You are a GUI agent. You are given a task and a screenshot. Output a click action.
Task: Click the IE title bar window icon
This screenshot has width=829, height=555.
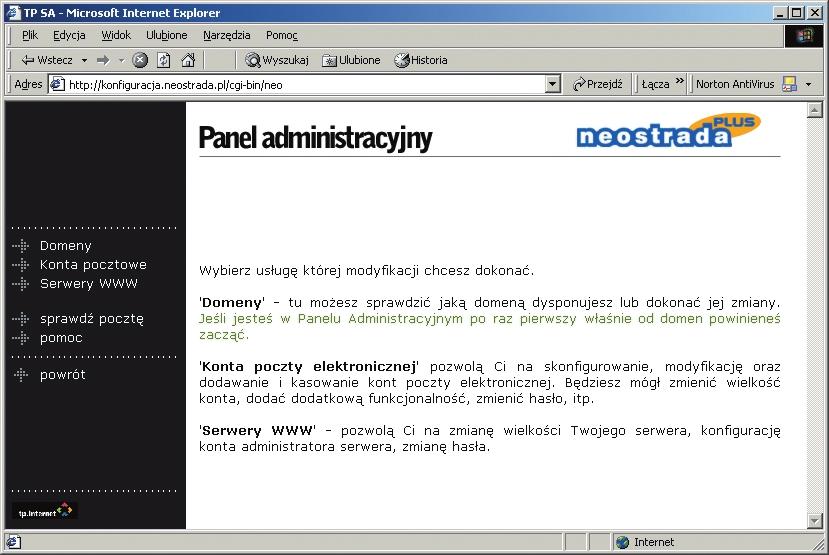(13, 13)
